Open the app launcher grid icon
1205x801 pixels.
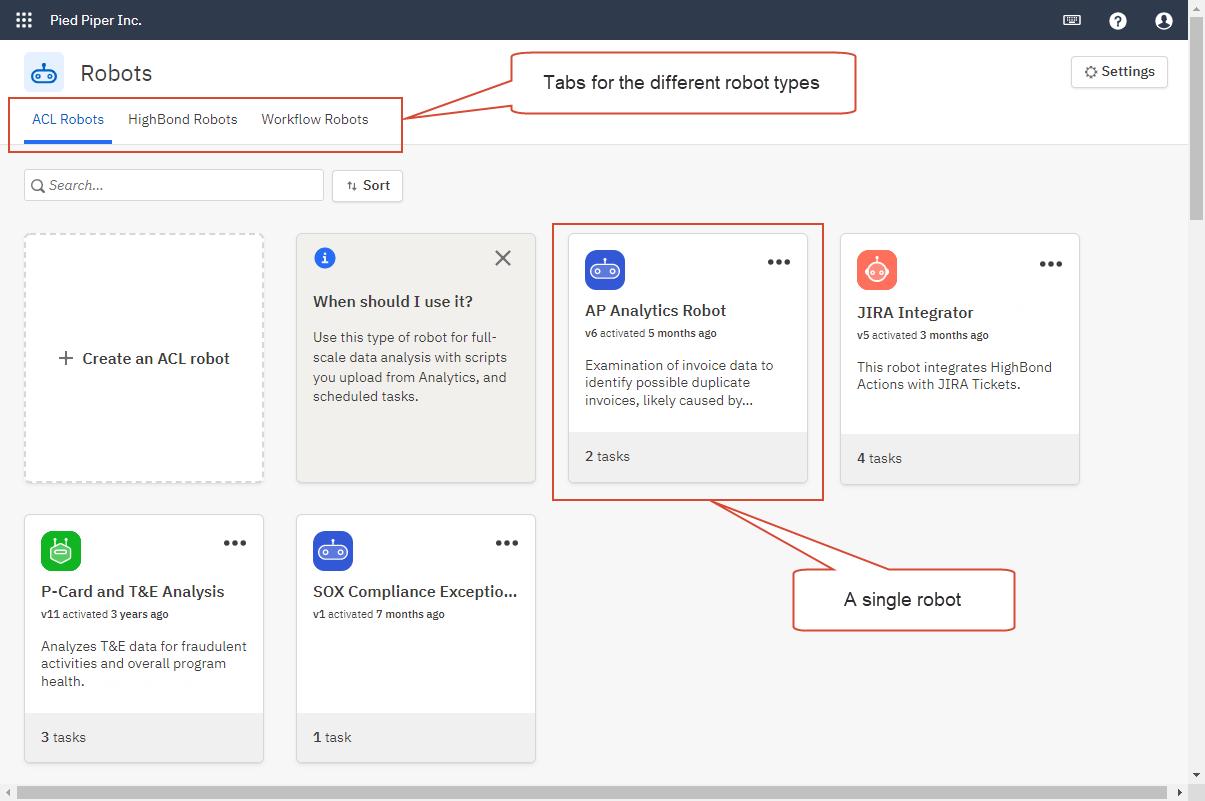click(x=24, y=20)
